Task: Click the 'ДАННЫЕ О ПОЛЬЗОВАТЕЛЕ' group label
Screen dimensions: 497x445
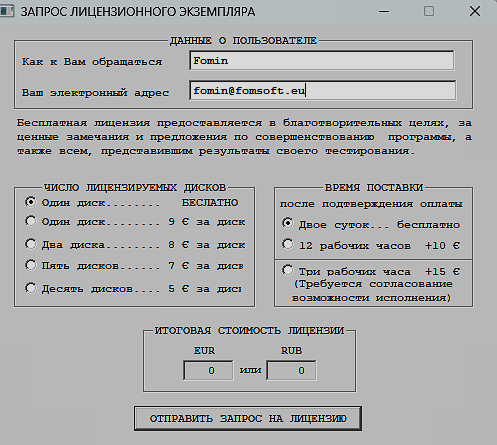Action: [x=243, y=41]
